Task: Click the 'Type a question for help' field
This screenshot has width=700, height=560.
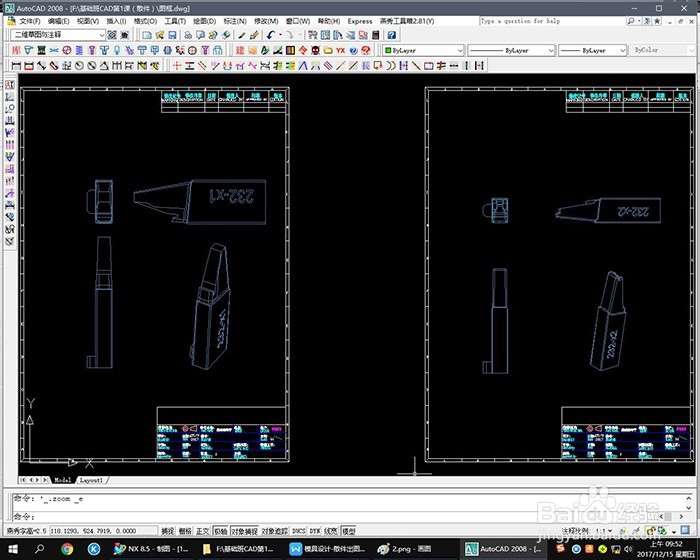Action: coord(552,21)
